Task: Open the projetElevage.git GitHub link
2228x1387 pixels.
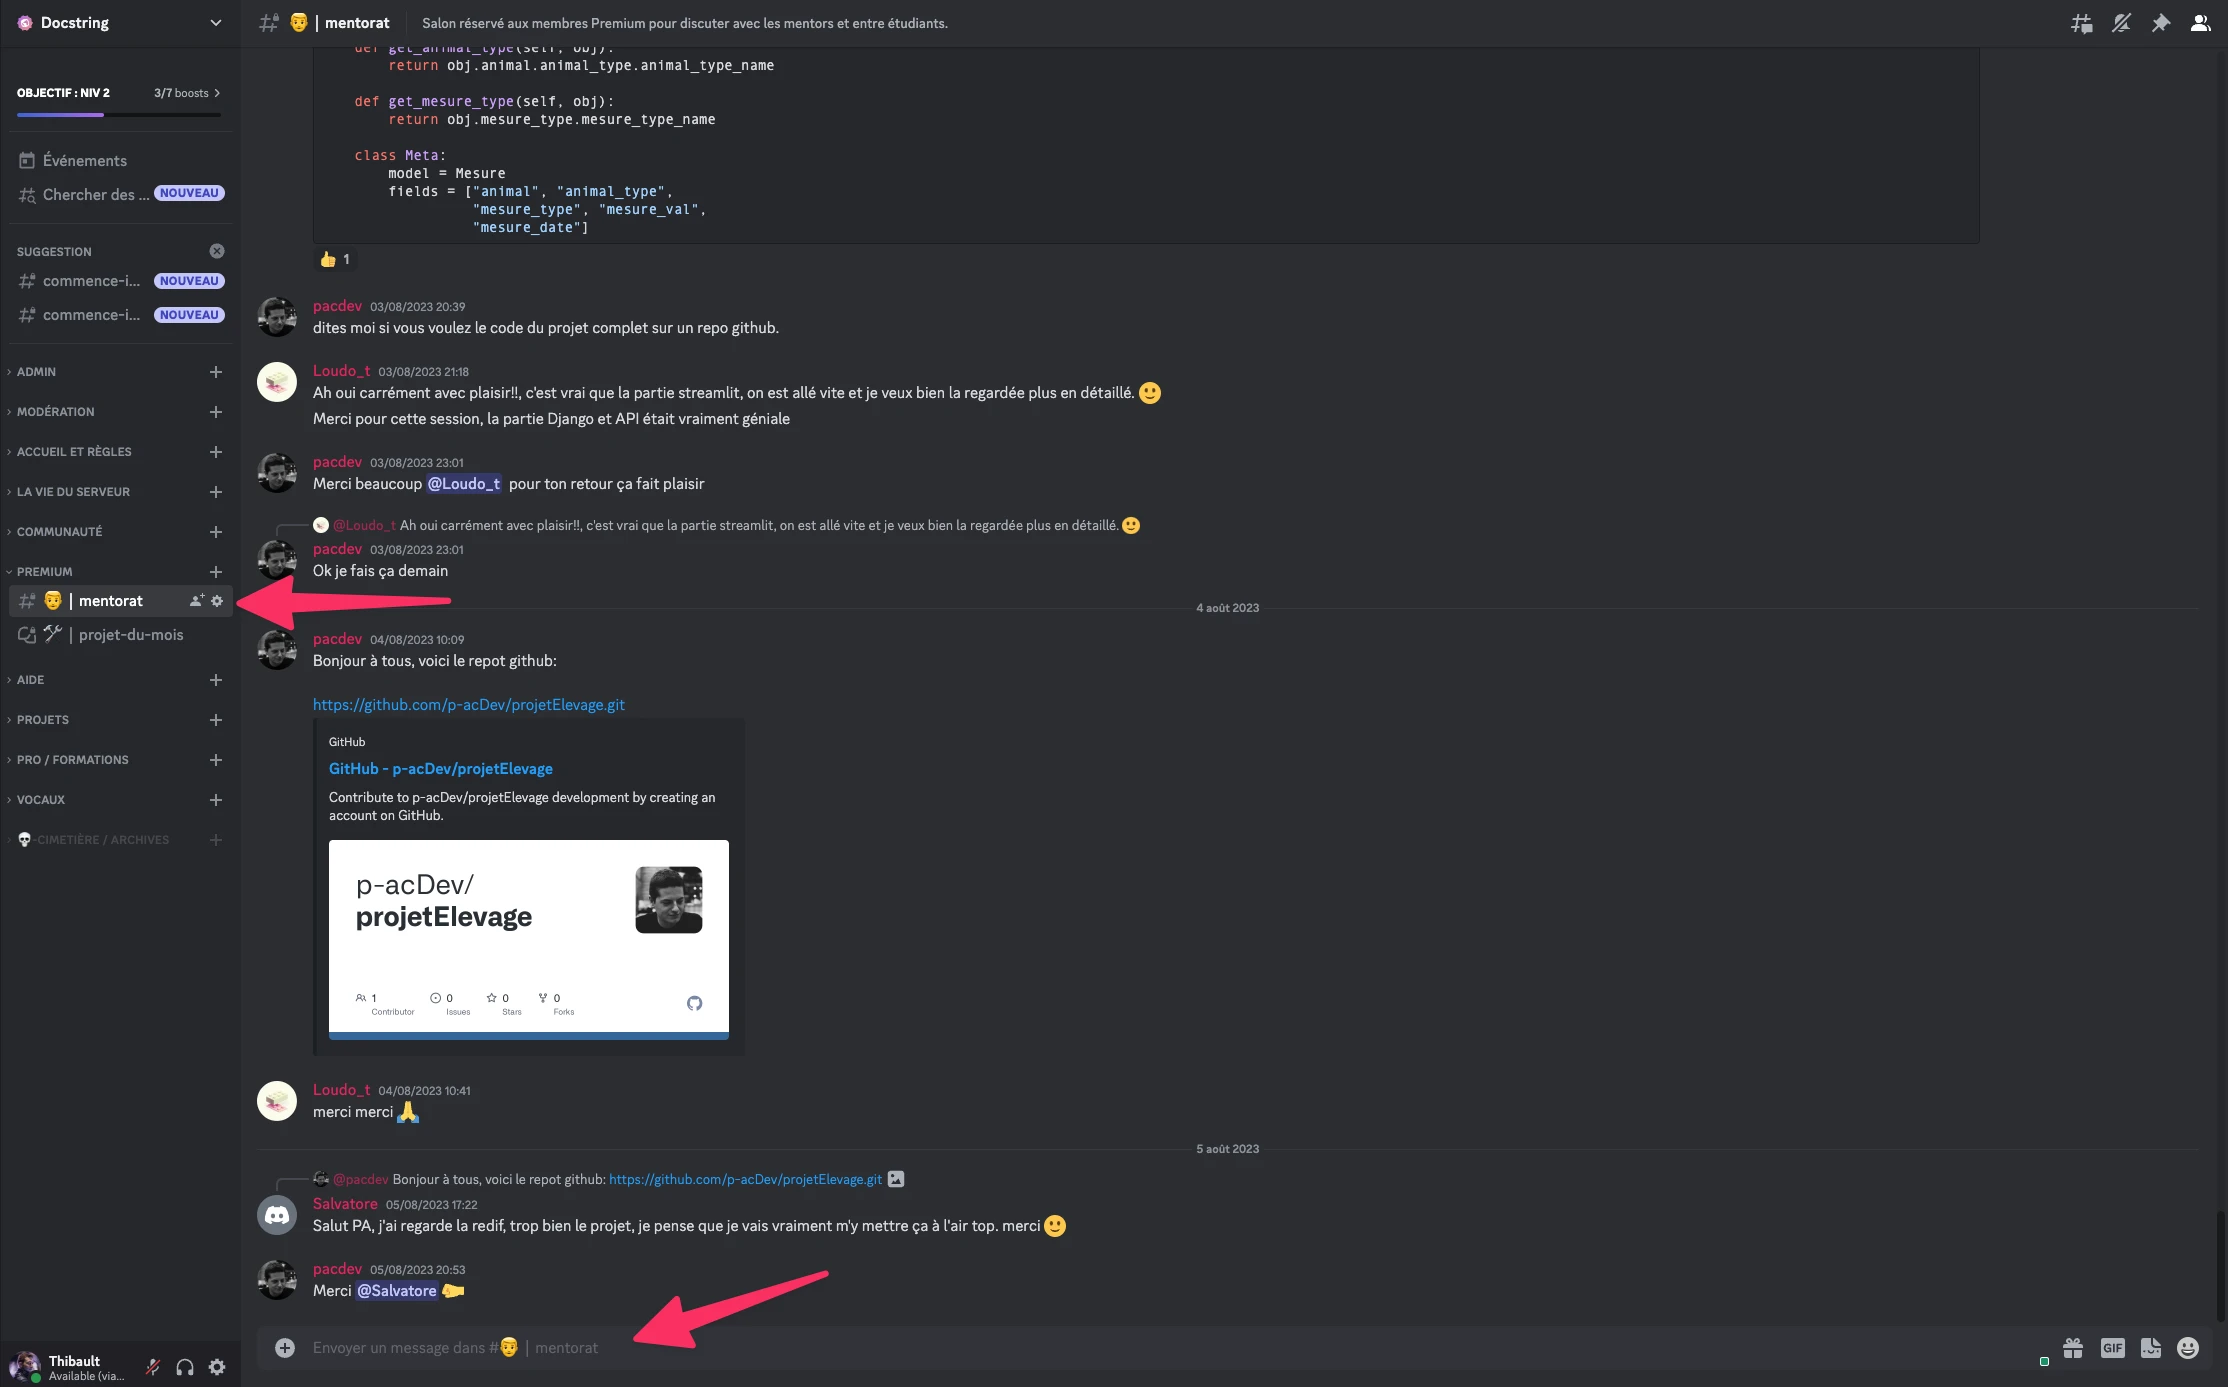Action: (468, 705)
